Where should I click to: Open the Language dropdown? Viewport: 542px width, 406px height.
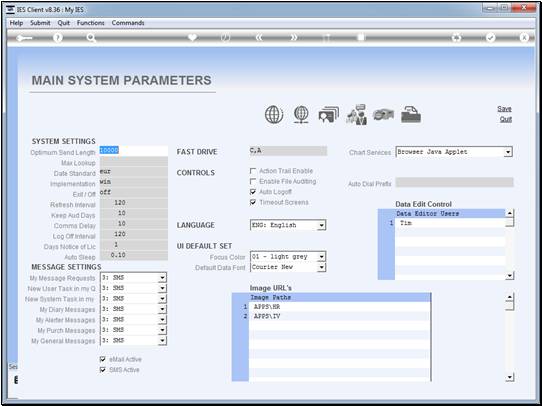pyautogui.click(x=321, y=225)
